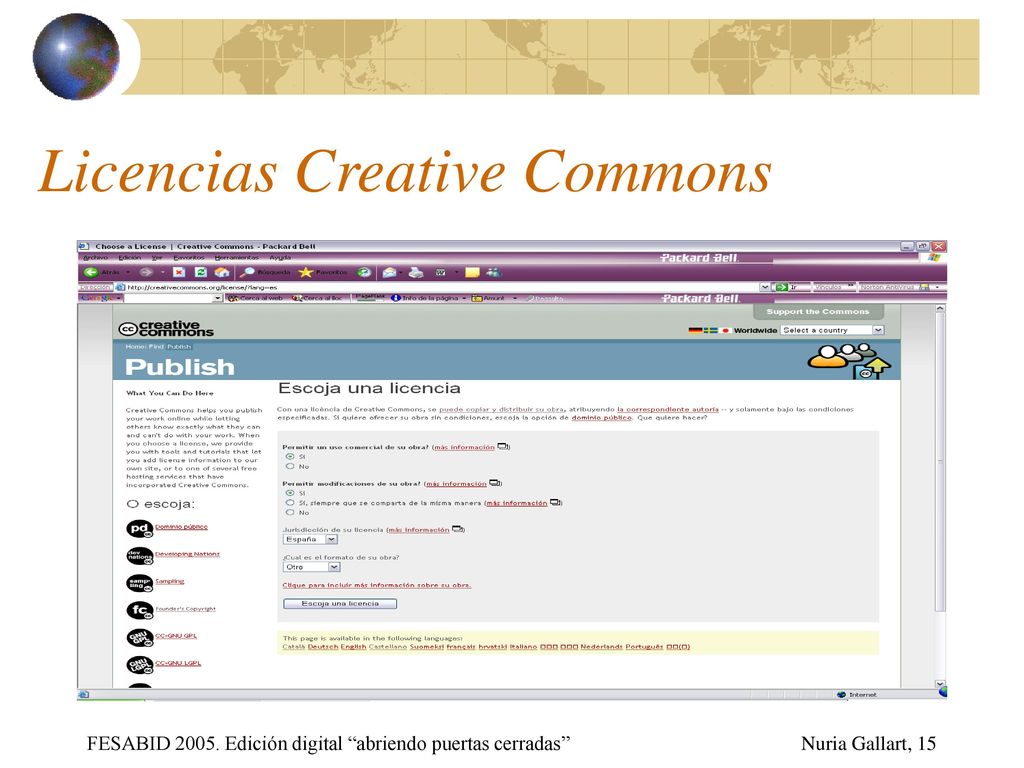This screenshot has width=1024, height=768.
Task: Click the 'pd' Dominio público badge icon
Action: [139, 529]
